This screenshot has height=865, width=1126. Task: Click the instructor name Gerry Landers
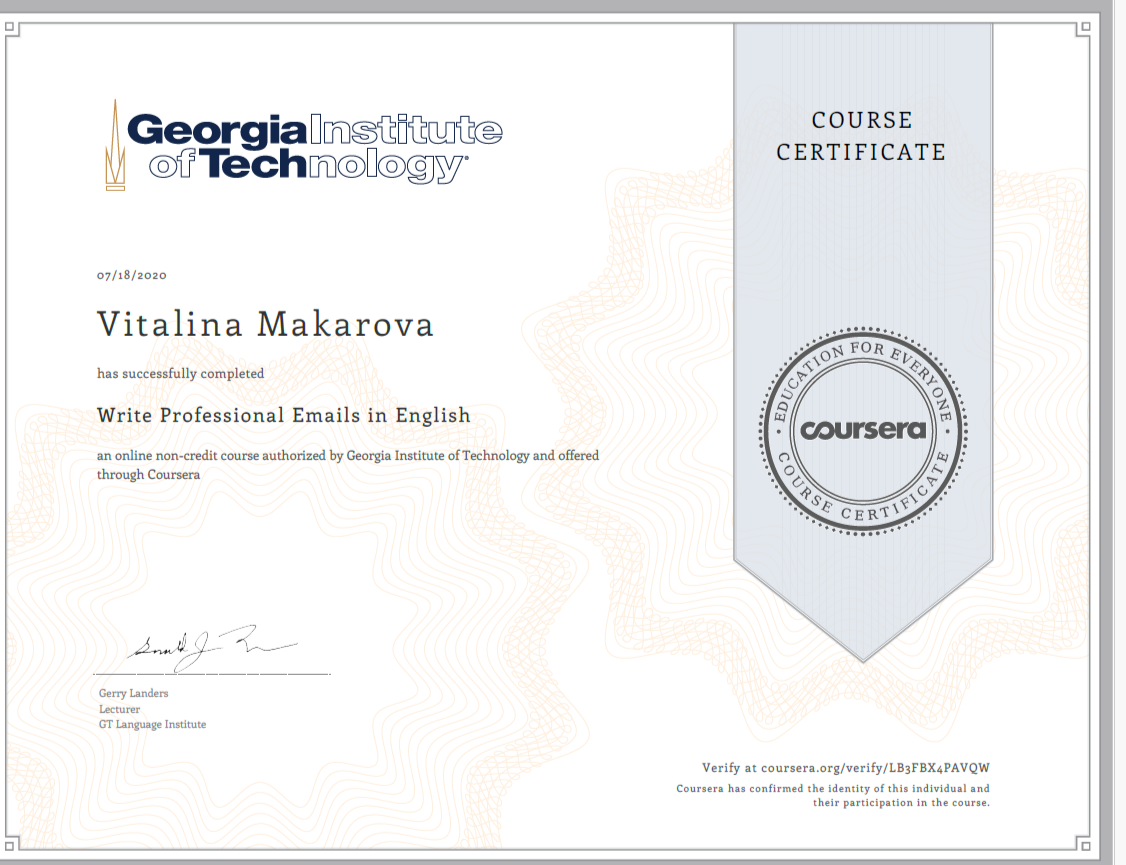[x=133, y=693]
